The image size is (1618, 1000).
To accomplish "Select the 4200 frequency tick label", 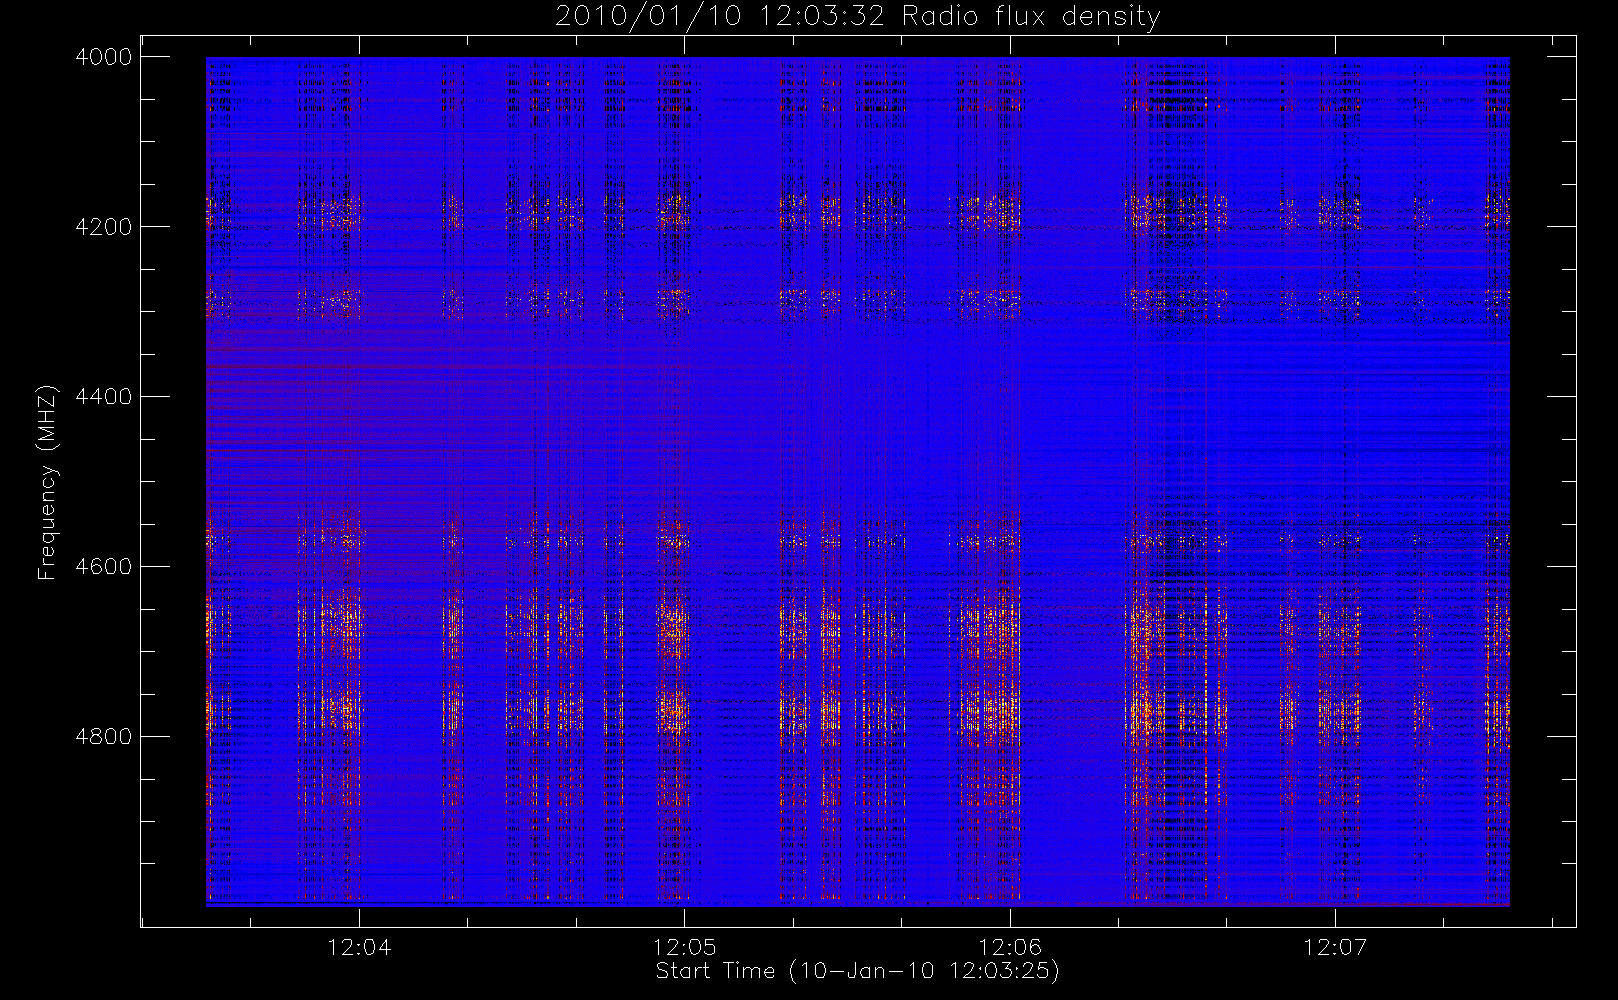I will point(104,227).
